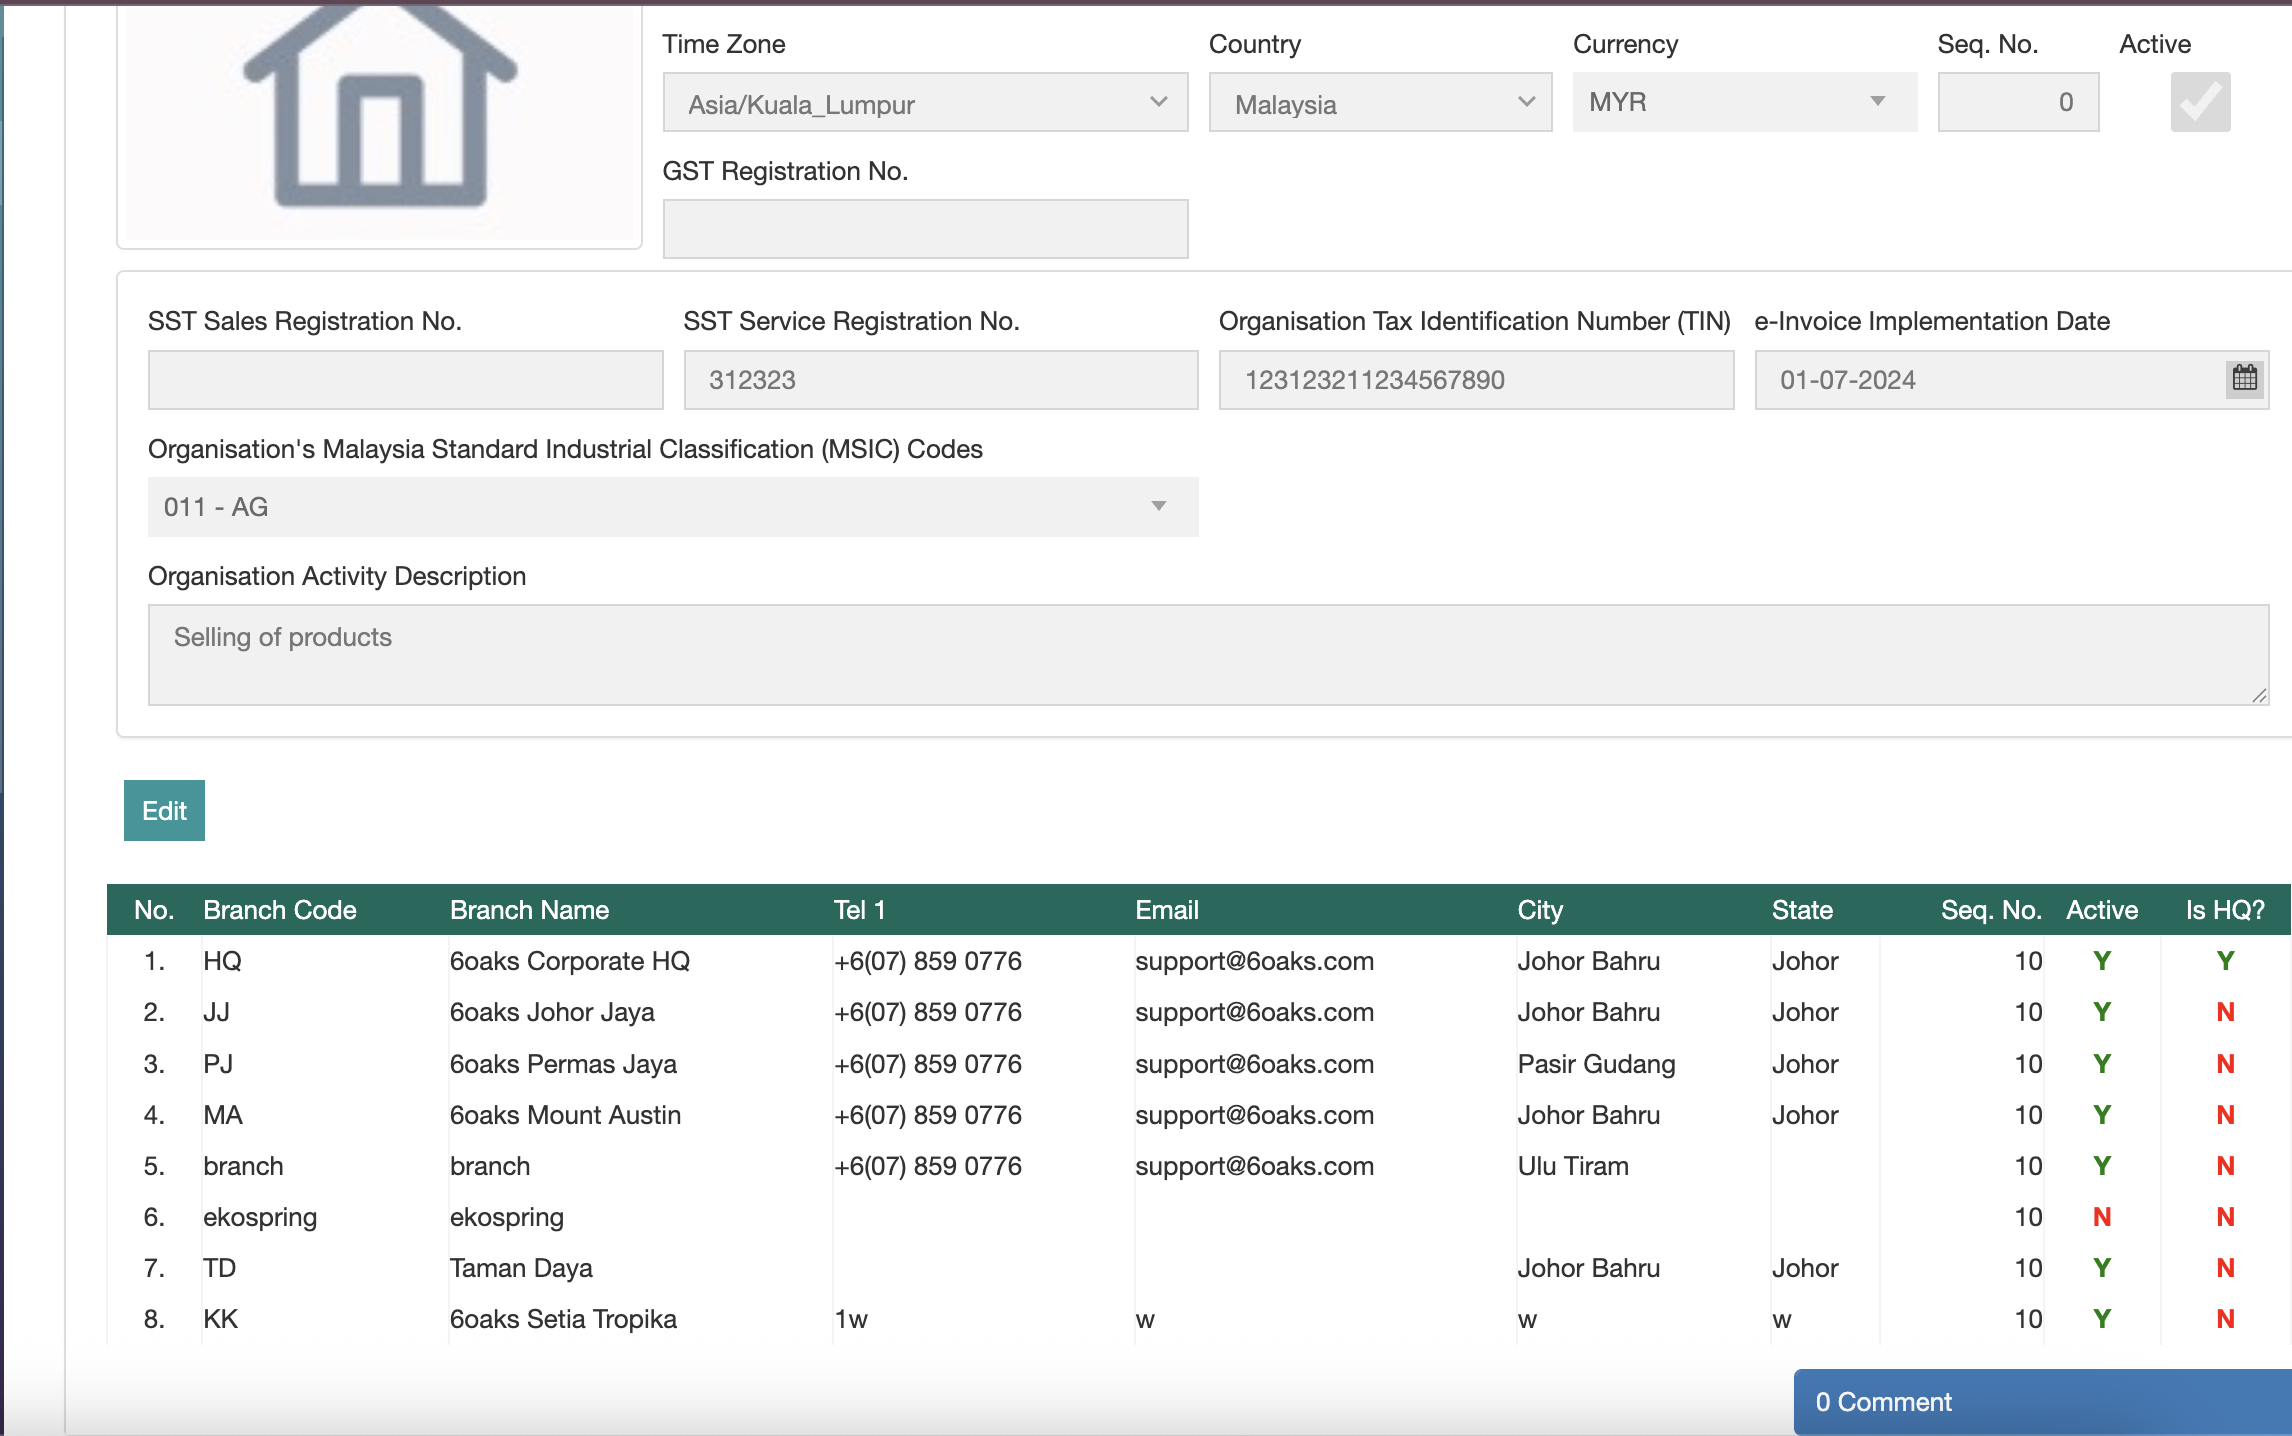
Task: Click the State column header
Action: (x=1802, y=910)
